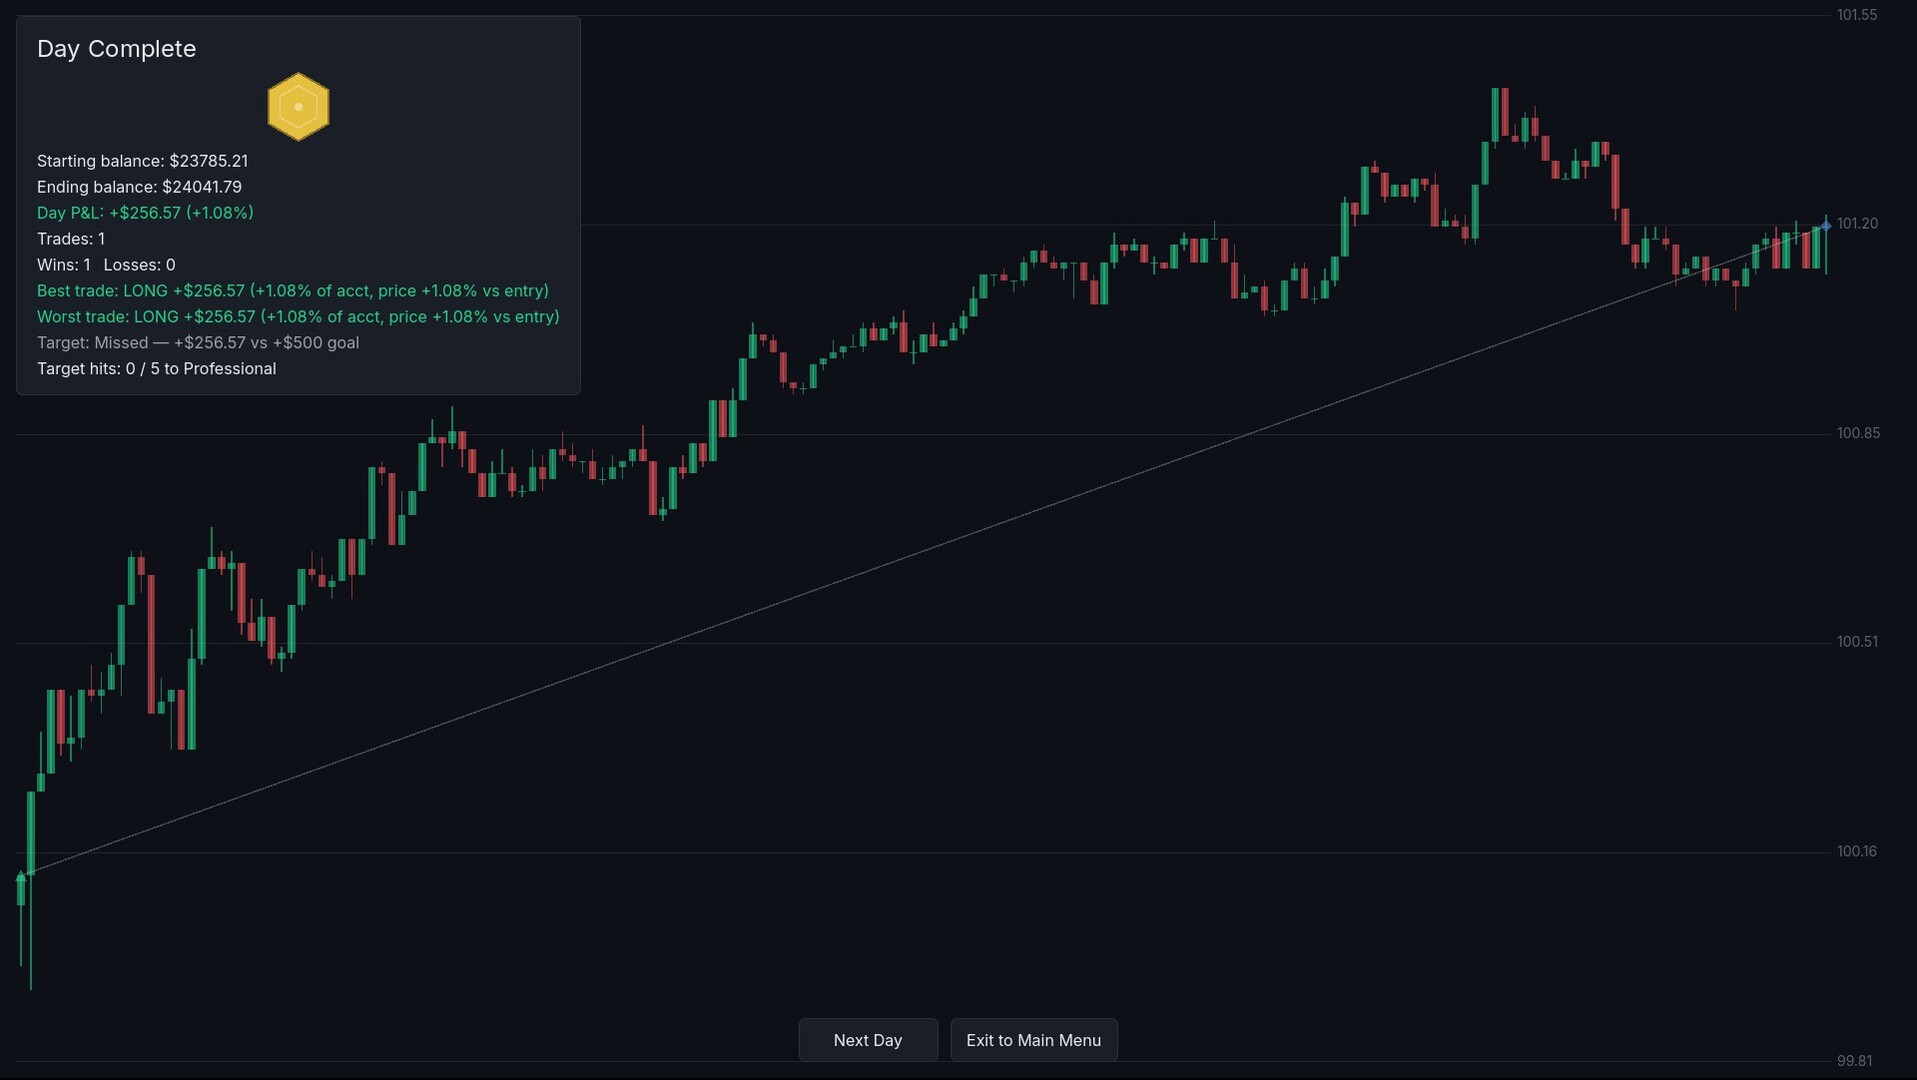Click the Target Missed goal line
The image size is (1917, 1080).
(198, 343)
